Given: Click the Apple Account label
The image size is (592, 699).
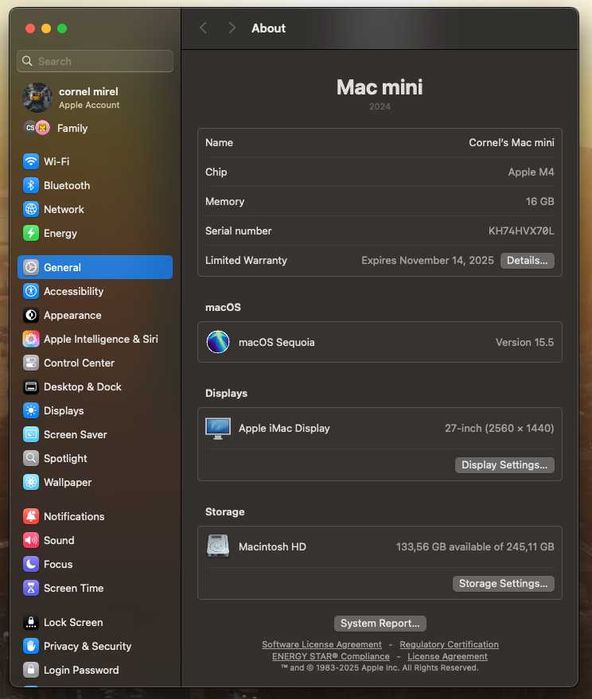Looking at the screenshot, I should (89, 105).
